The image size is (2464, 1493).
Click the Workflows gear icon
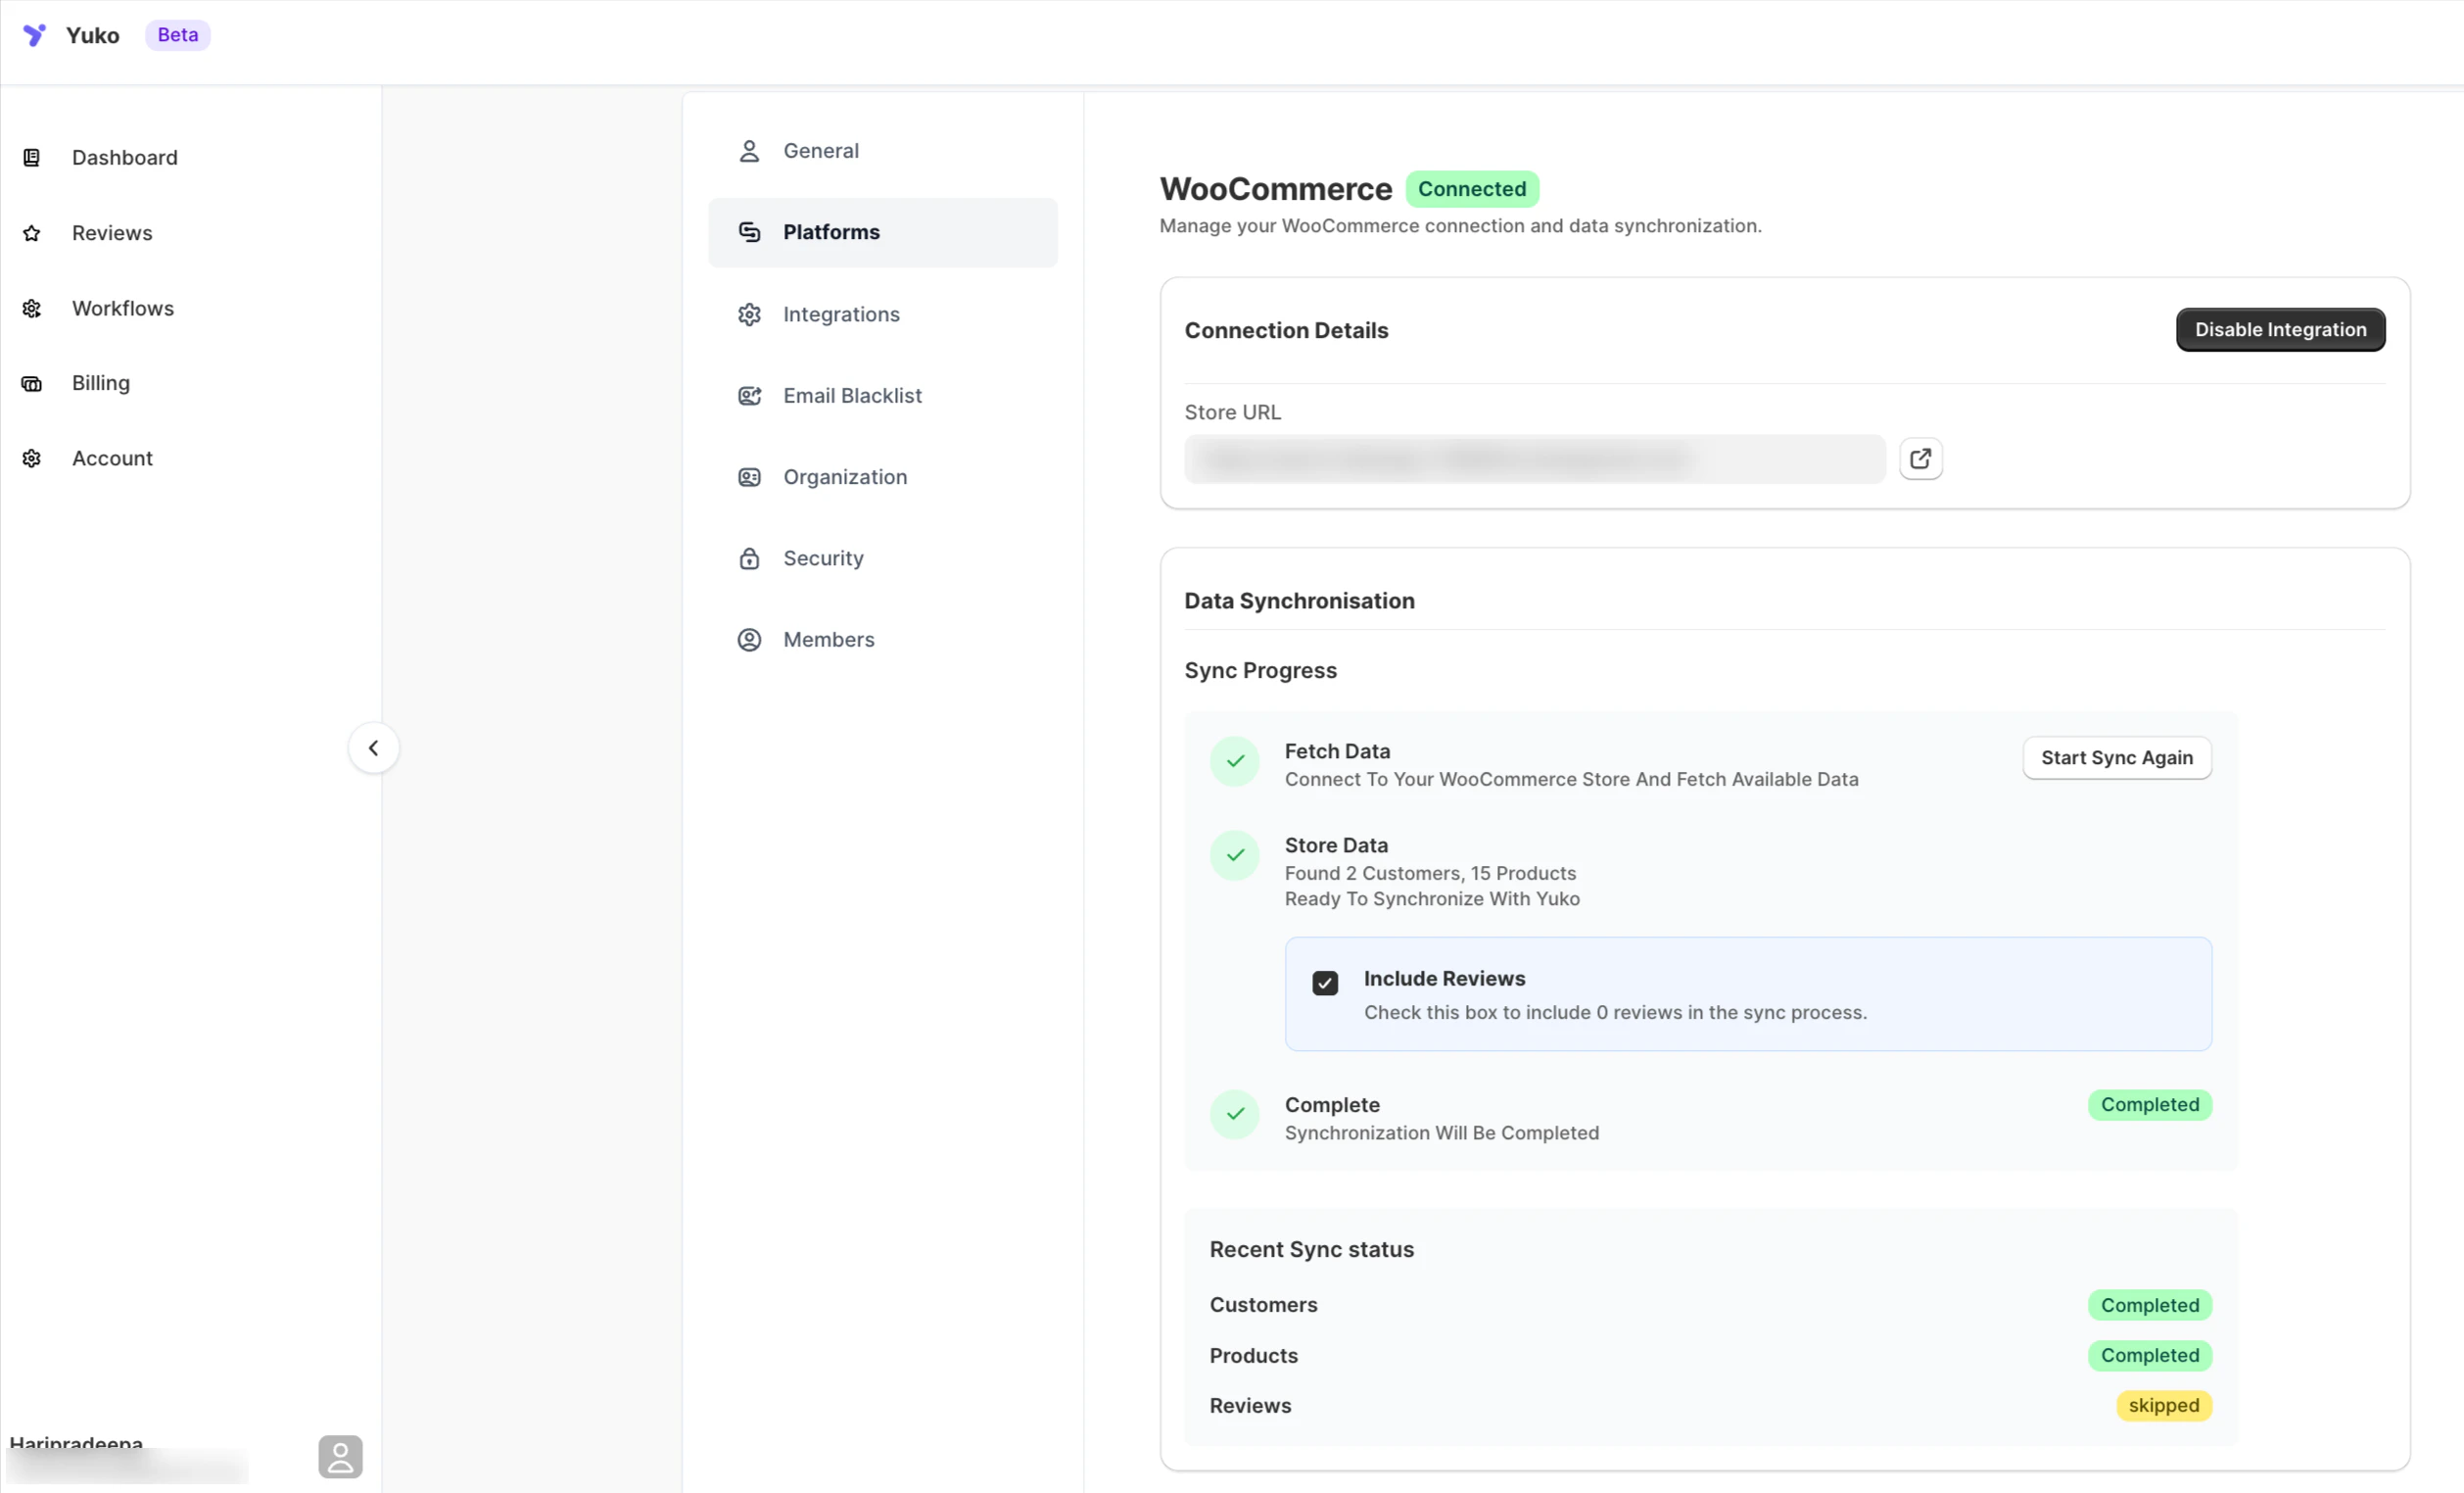click(32, 308)
